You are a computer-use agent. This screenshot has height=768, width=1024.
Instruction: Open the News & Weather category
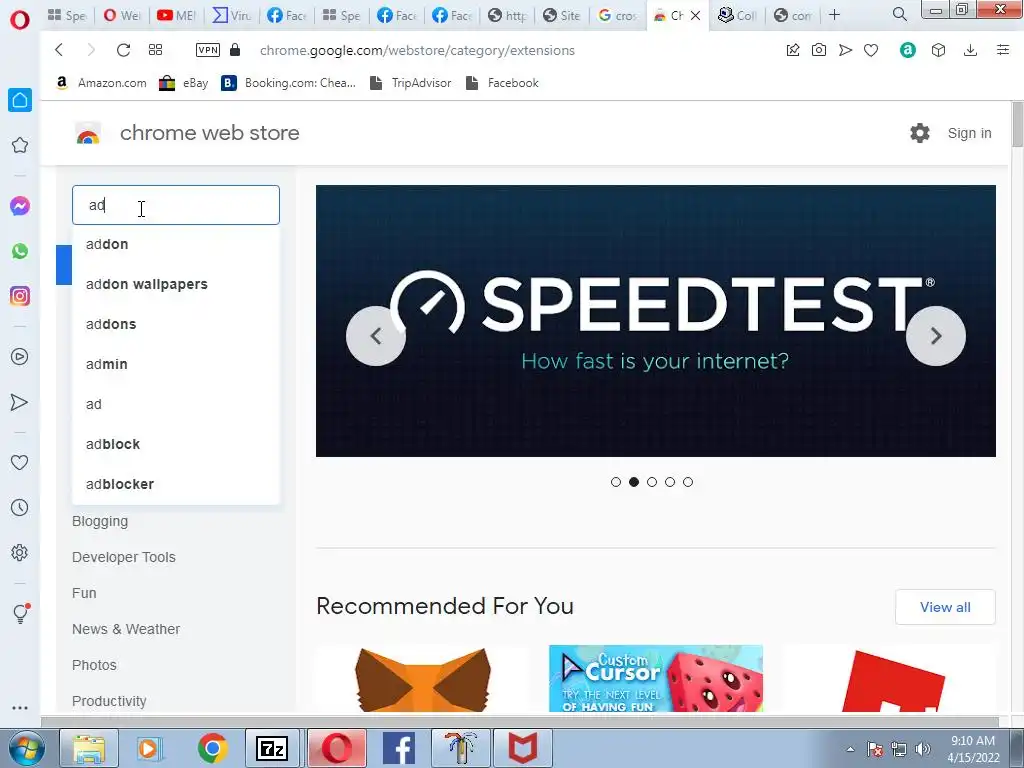click(126, 629)
